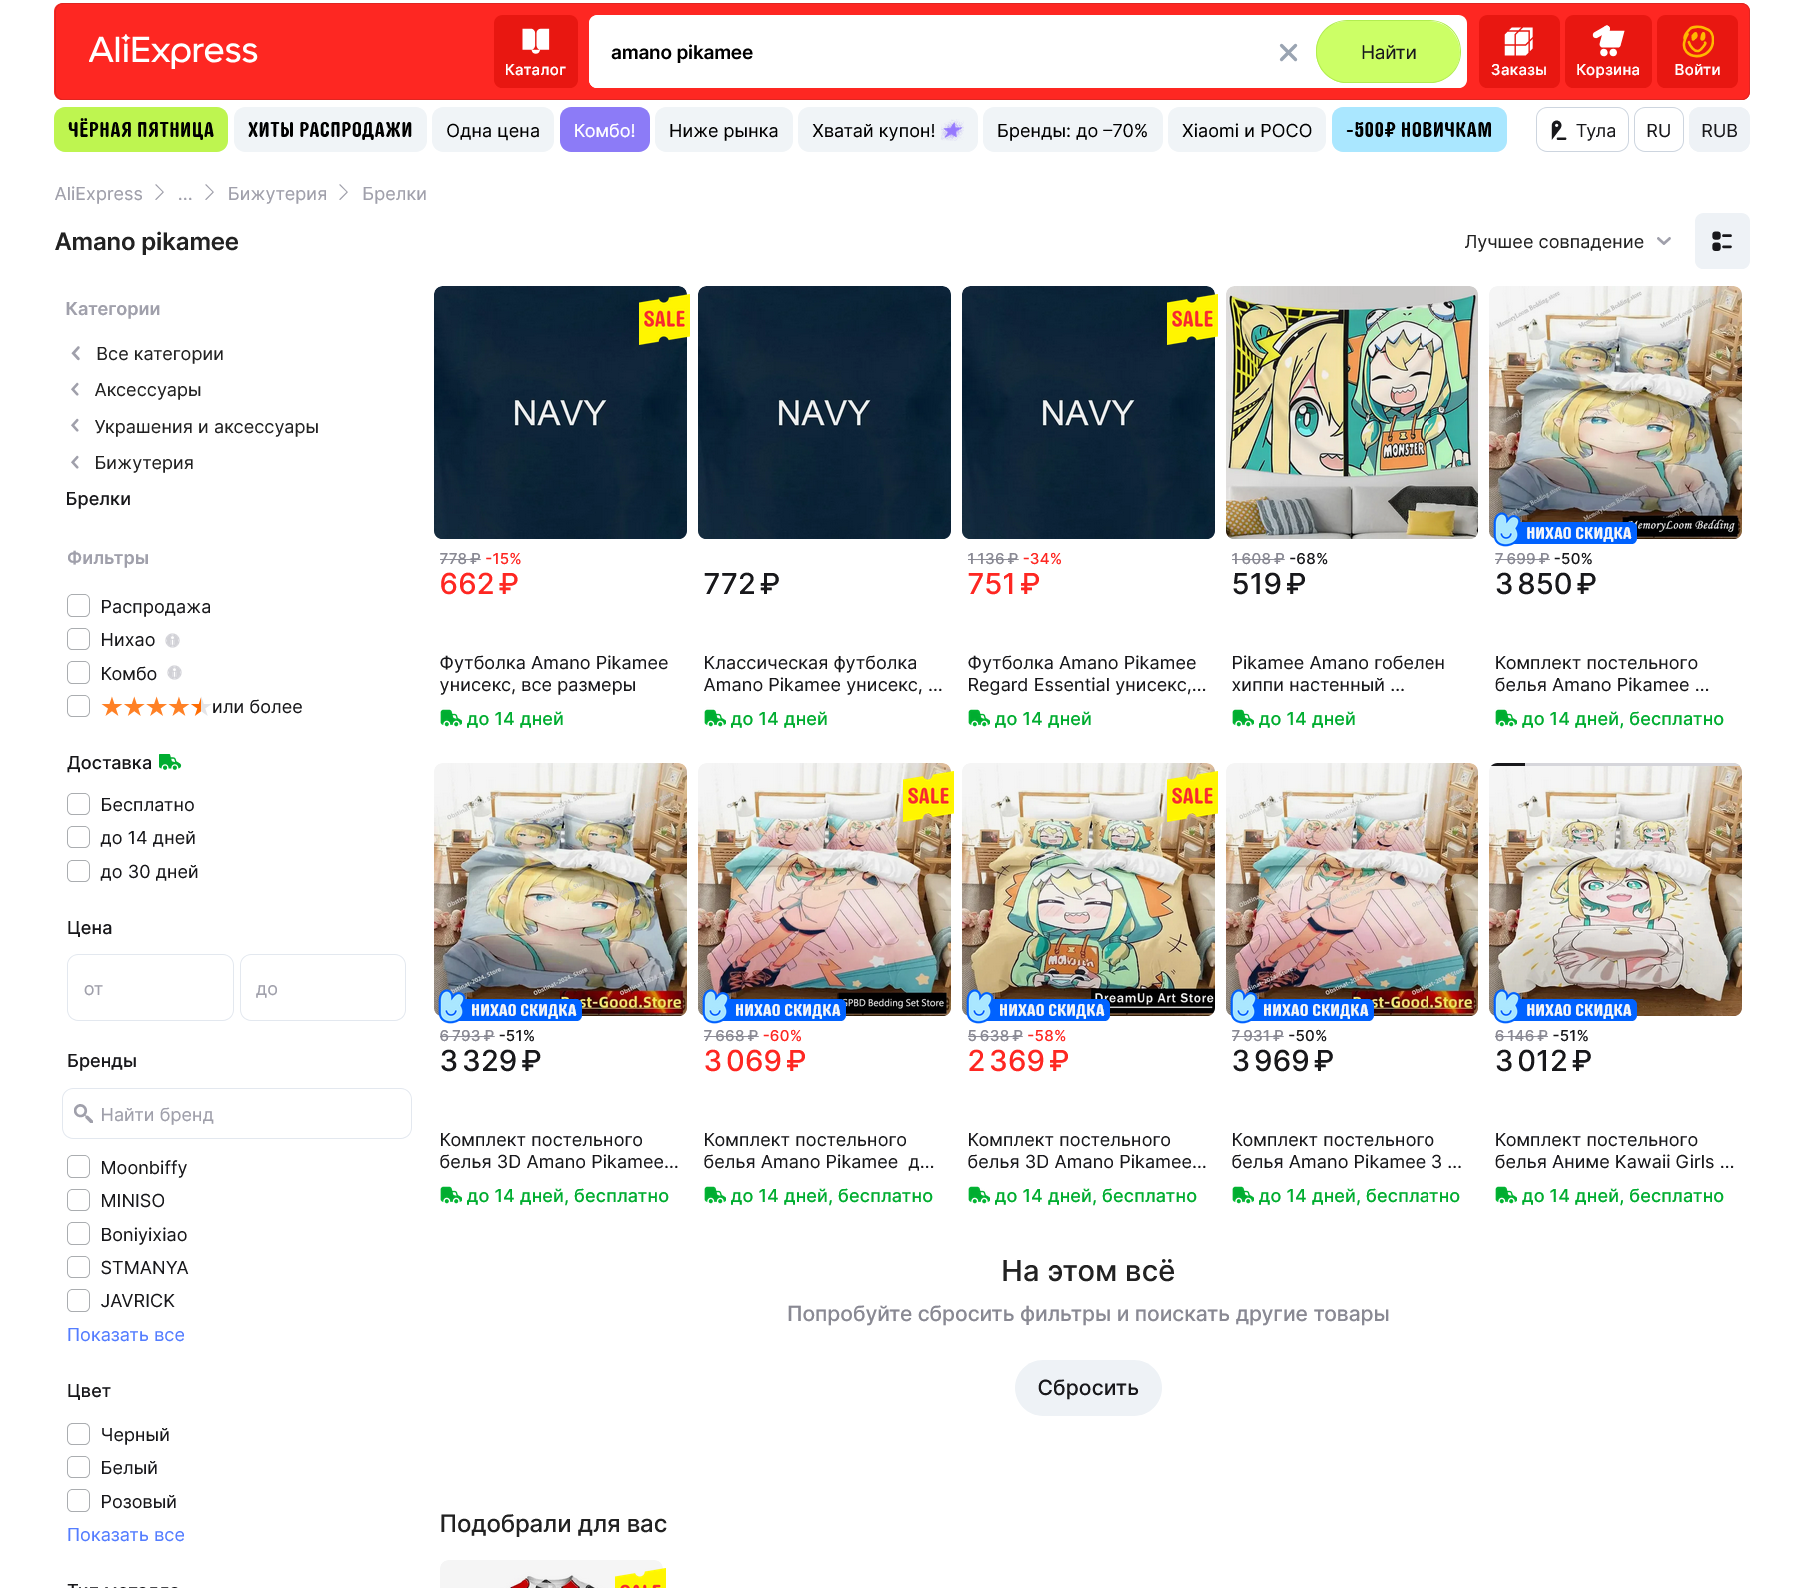Viewport: 1818px width, 1589px height.
Task: Click the minimum price 'от' field
Action: (x=150, y=988)
